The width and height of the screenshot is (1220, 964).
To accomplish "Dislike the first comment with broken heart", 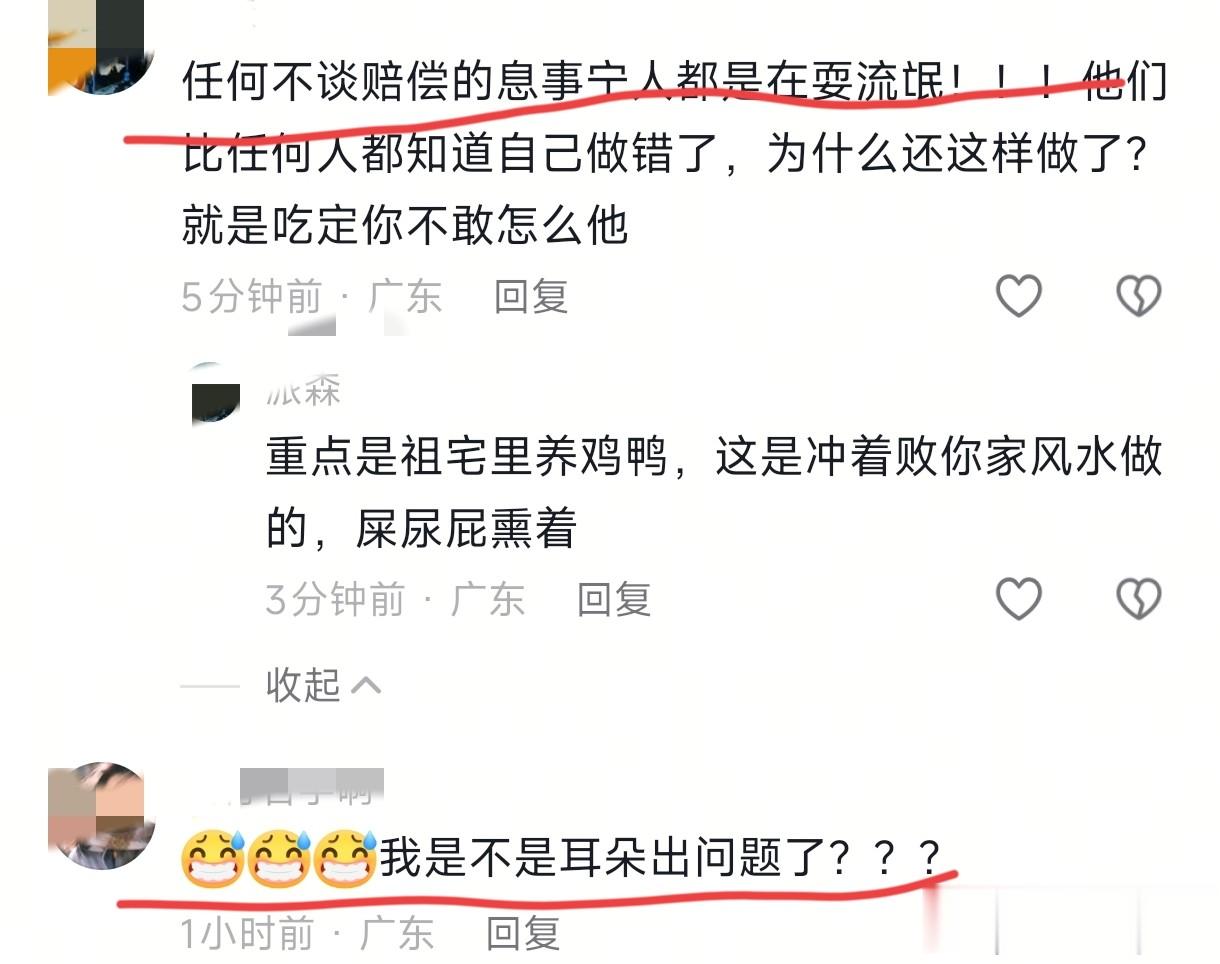I will (1138, 296).
